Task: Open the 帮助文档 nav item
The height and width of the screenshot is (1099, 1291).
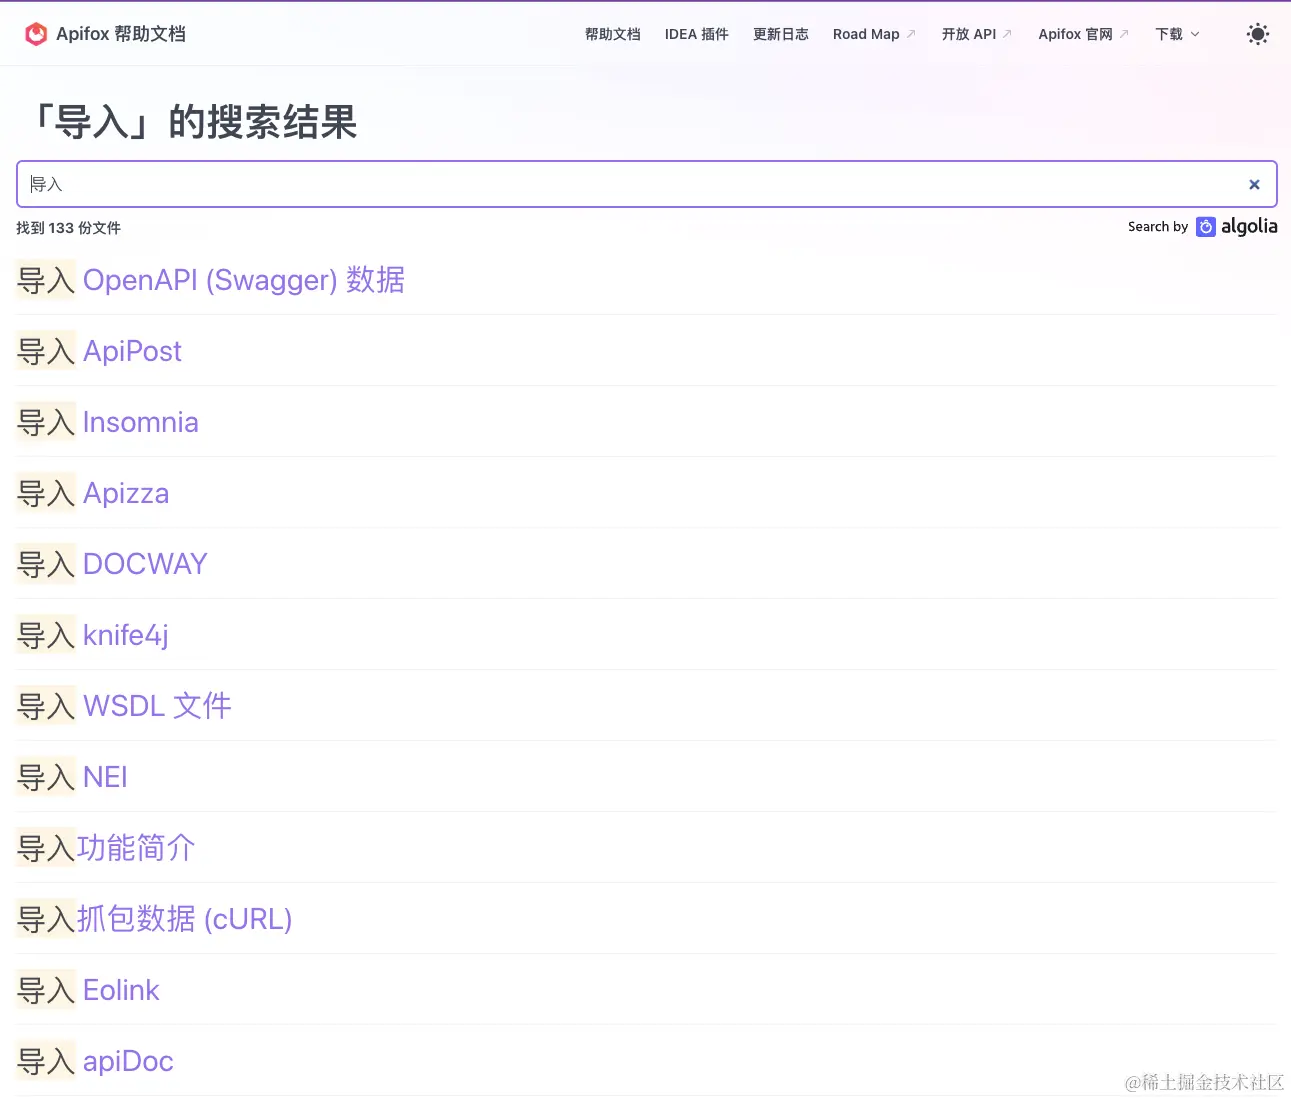Action: click(612, 34)
